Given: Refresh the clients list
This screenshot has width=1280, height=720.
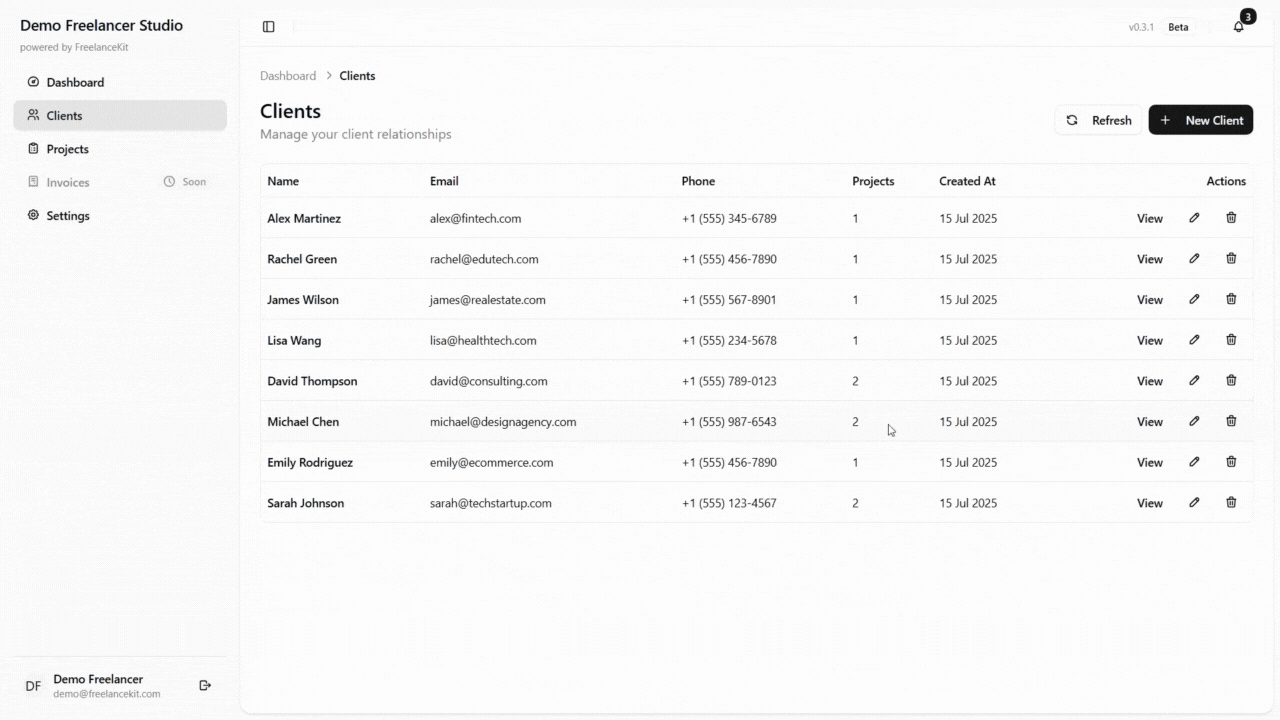Looking at the screenshot, I should tap(1098, 119).
